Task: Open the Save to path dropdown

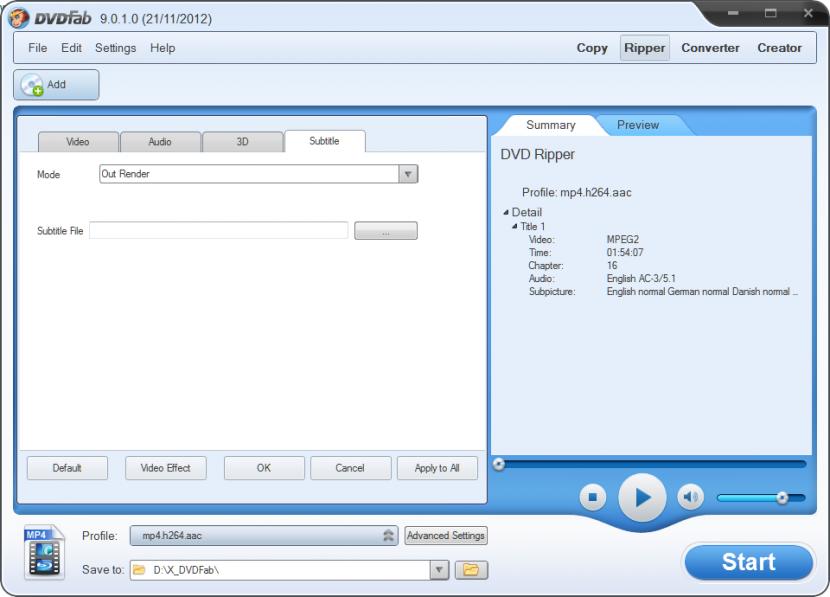Action: (439, 570)
